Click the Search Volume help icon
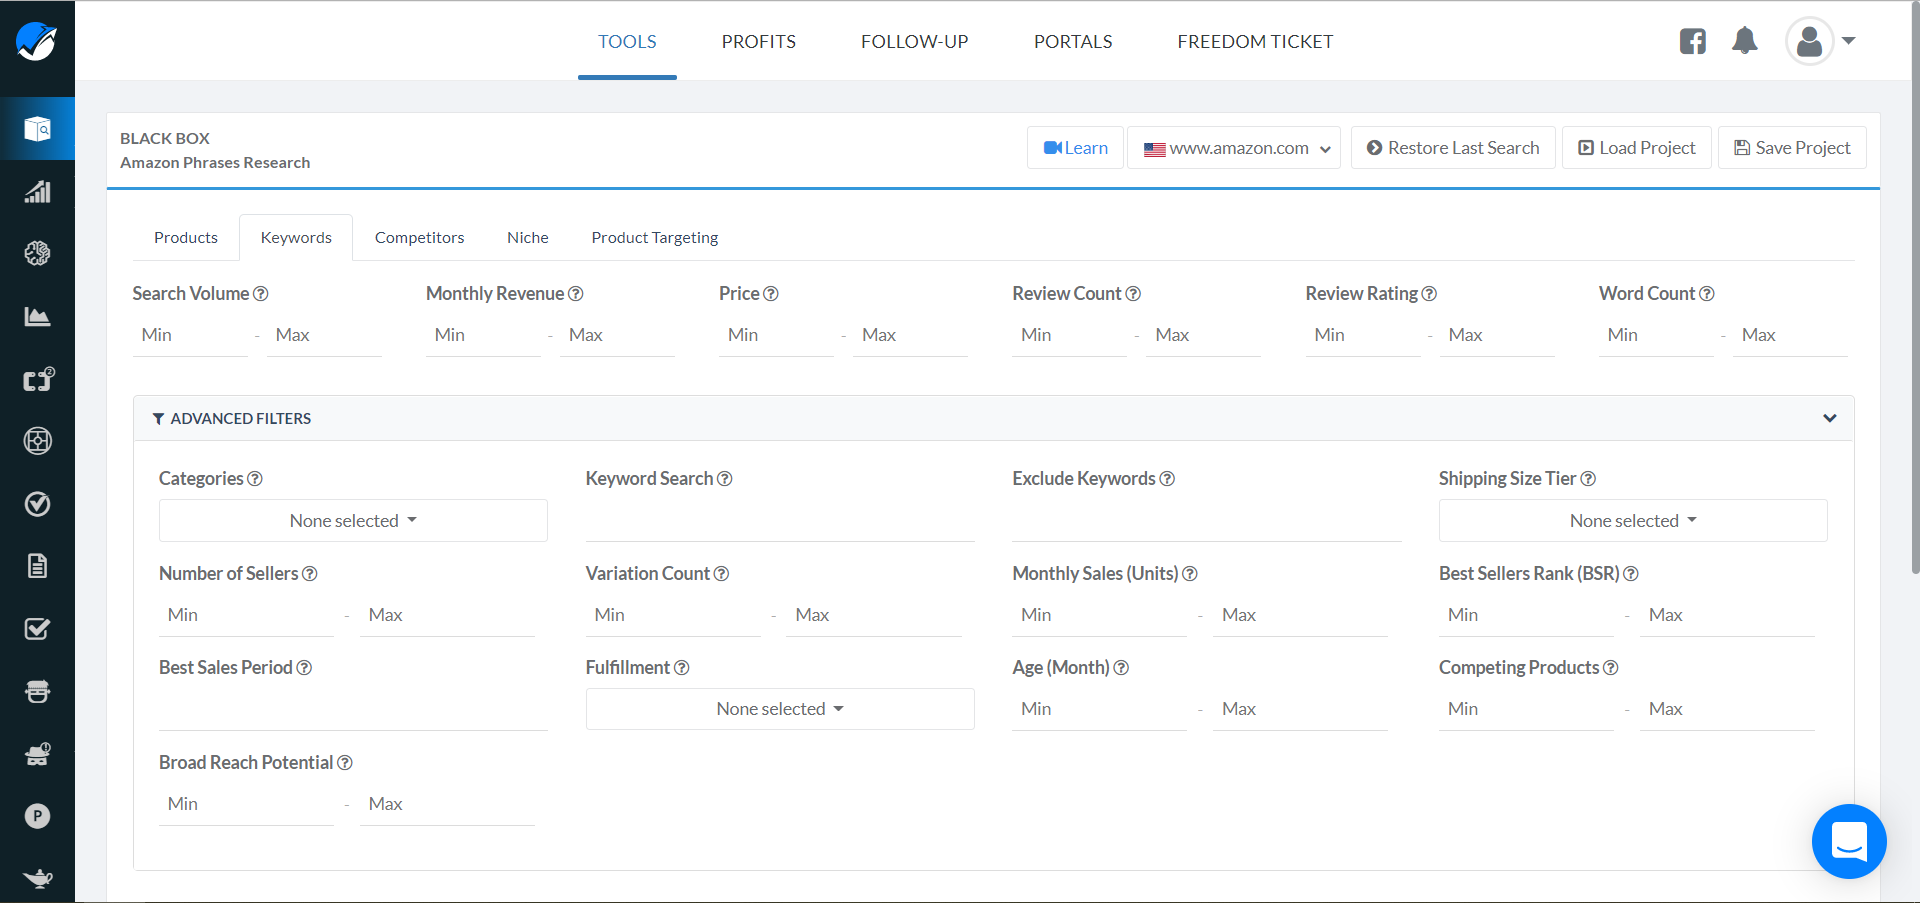Viewport: 1920px width, 903px height. tap(261, 294)
